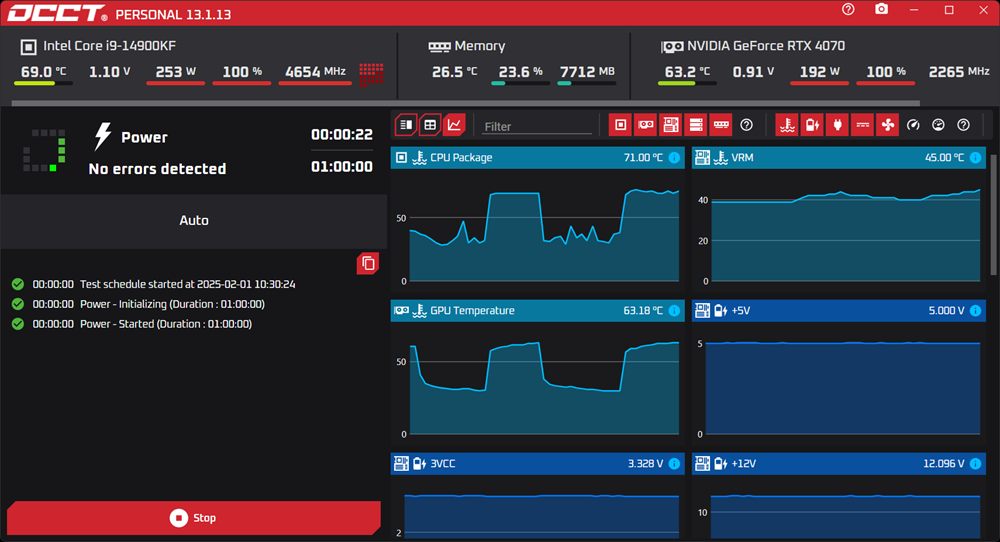
Task: Switch to the table view layout icon
Action: pyautogui.click(x=430, y=125)
